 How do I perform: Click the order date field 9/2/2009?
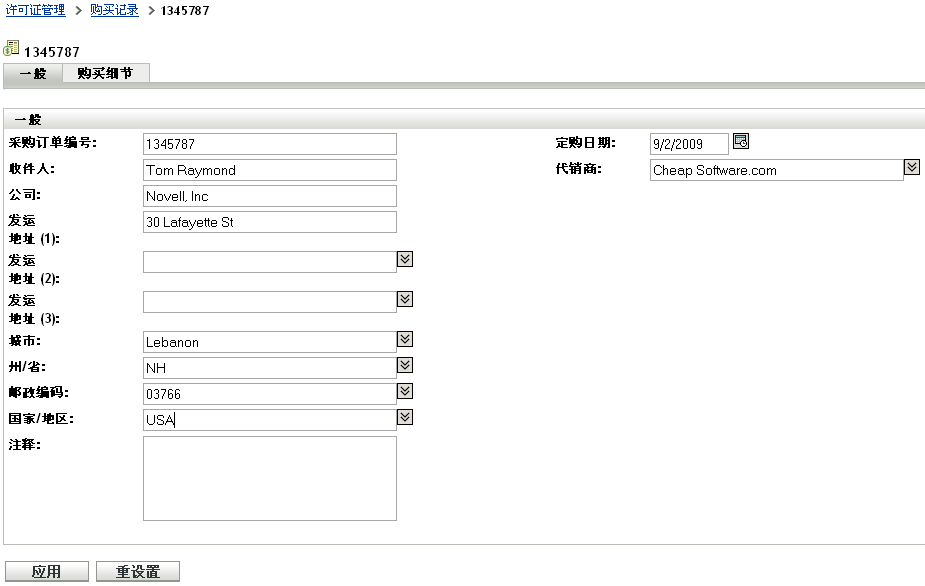click(689, 144)
